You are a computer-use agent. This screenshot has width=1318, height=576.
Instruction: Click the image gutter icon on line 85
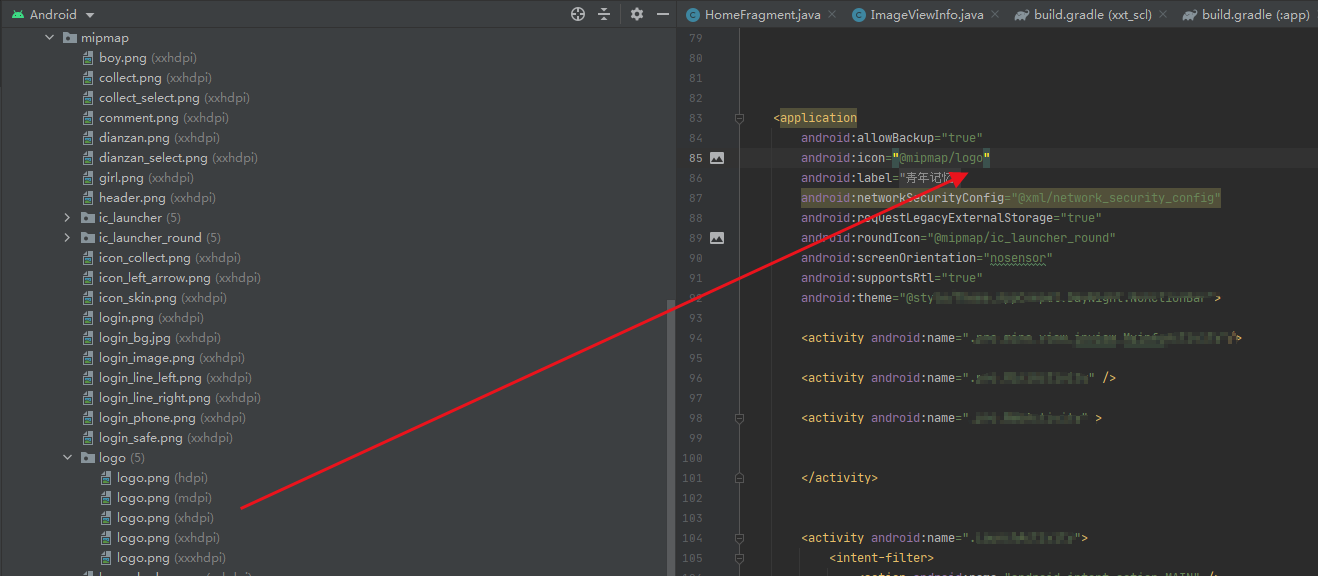717,158
